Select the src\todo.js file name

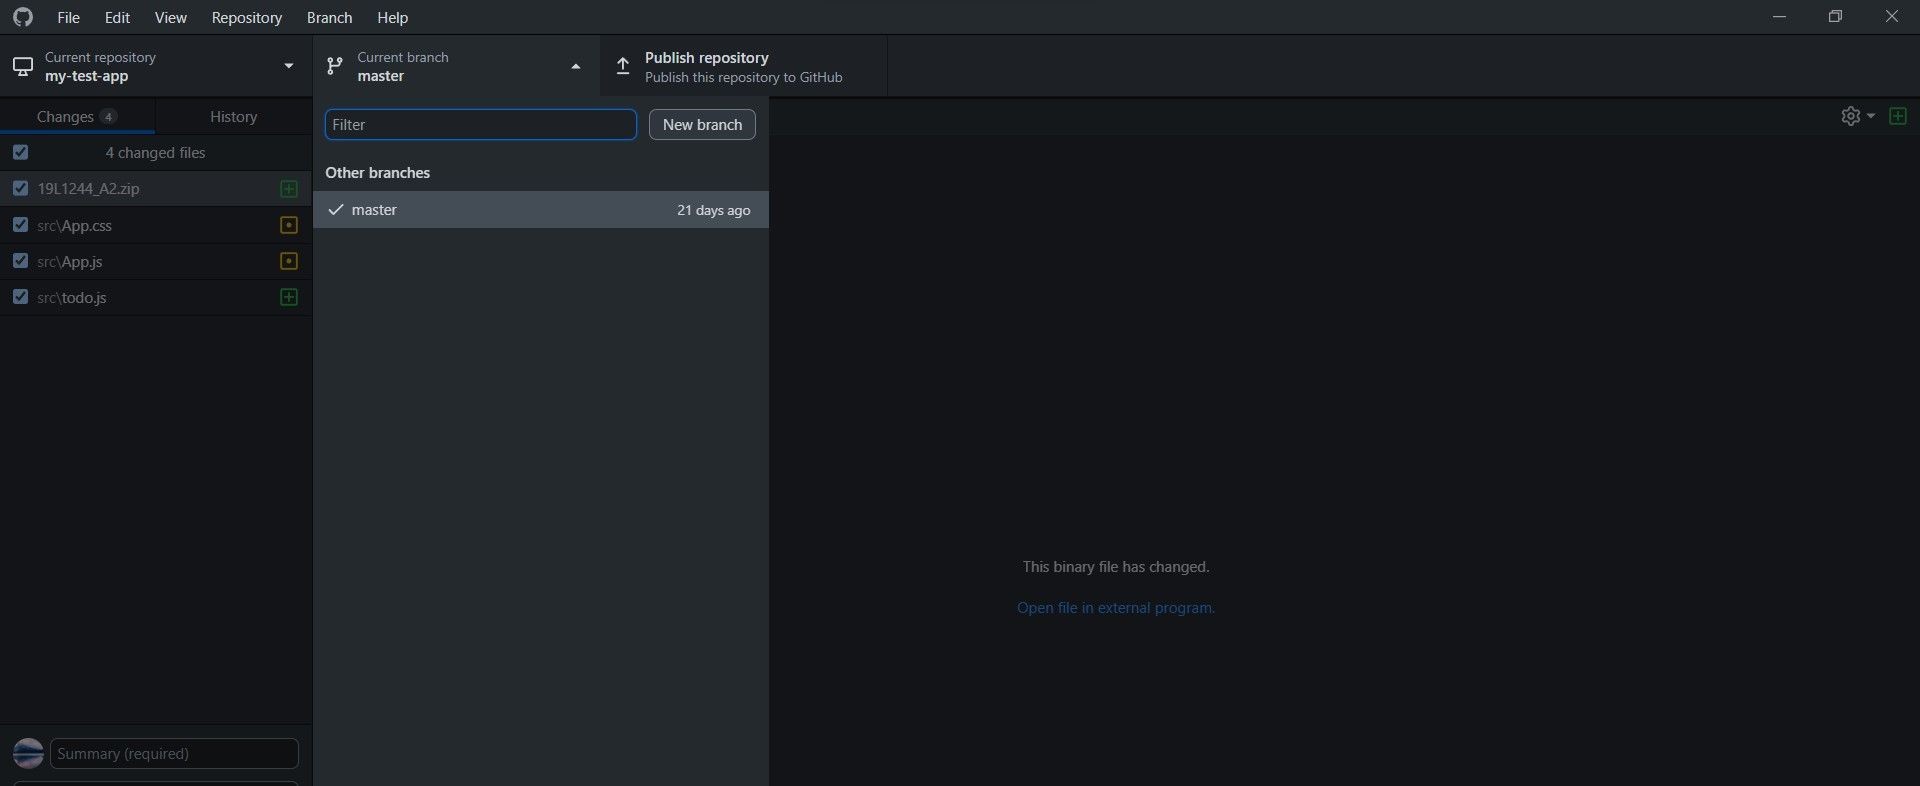click(x=71, y=297)
